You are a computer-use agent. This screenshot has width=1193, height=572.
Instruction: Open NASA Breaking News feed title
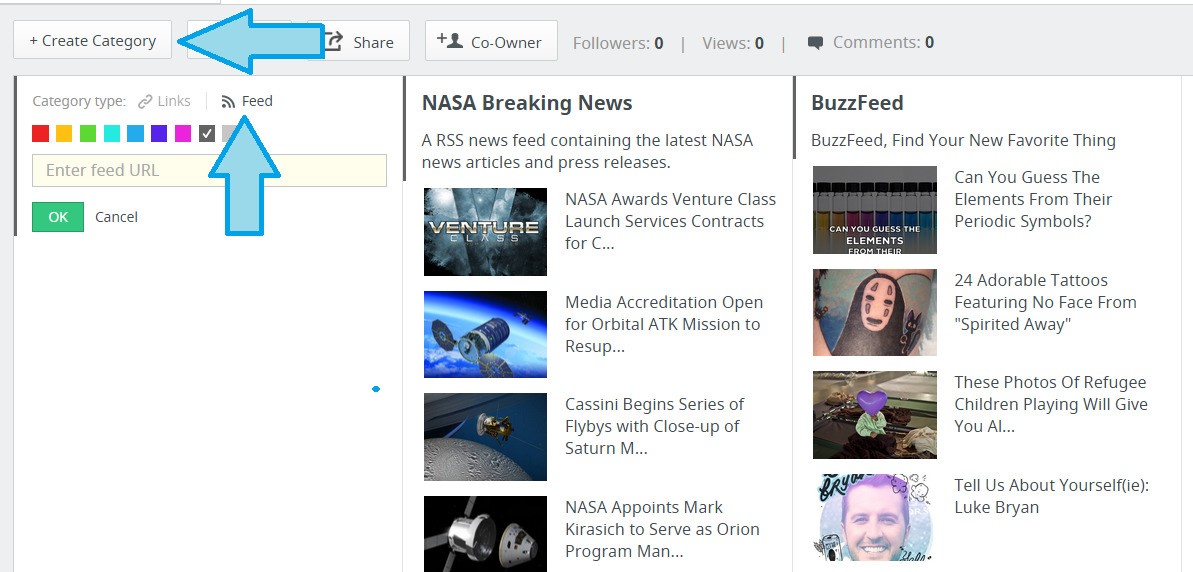coord(527,103)
